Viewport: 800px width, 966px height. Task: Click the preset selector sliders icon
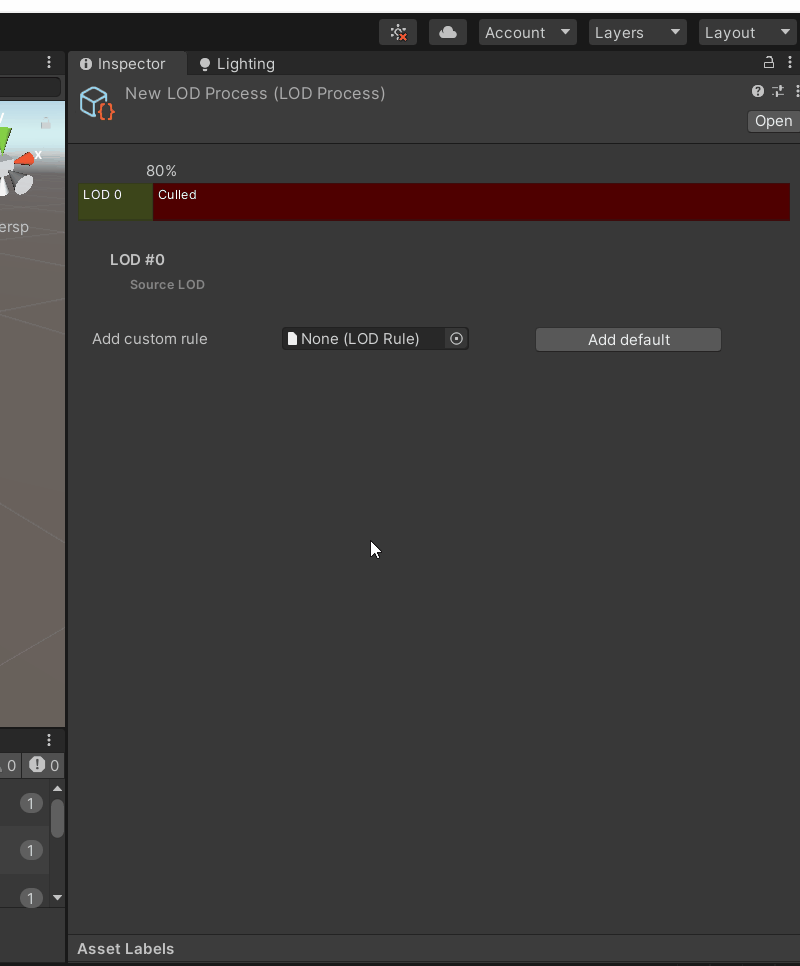[777, 91]
